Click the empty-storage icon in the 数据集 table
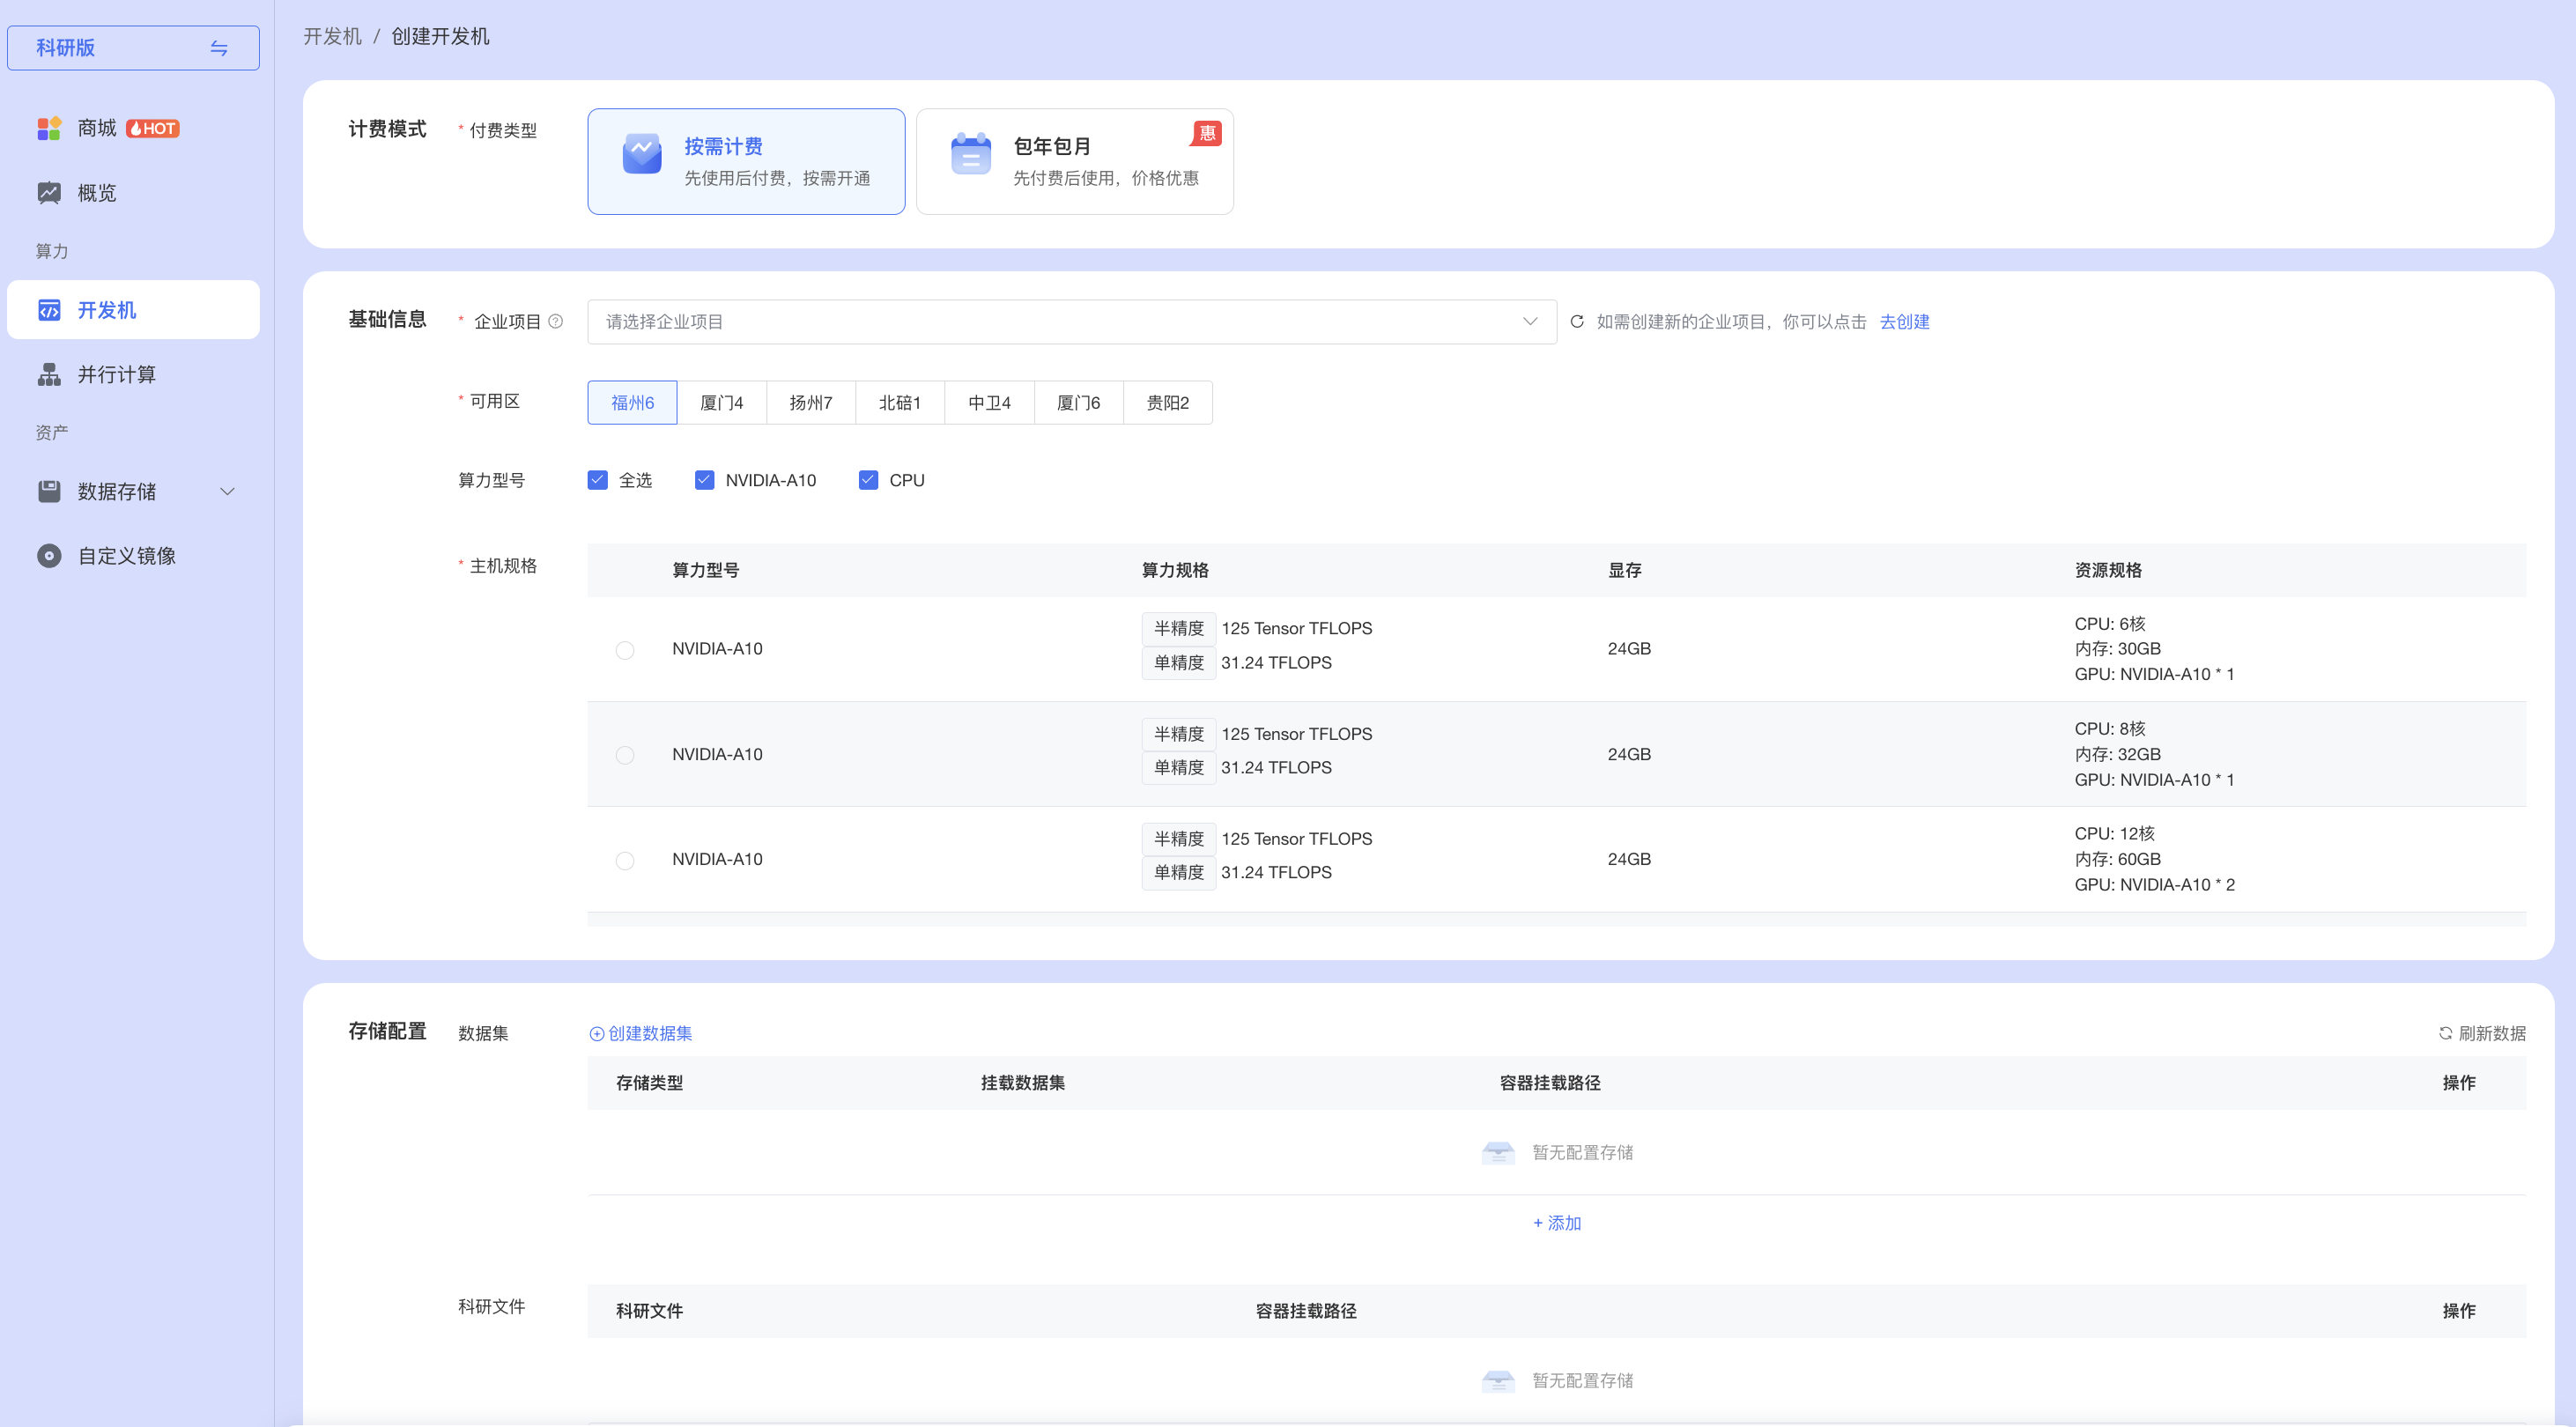 coord(1498,1153)
